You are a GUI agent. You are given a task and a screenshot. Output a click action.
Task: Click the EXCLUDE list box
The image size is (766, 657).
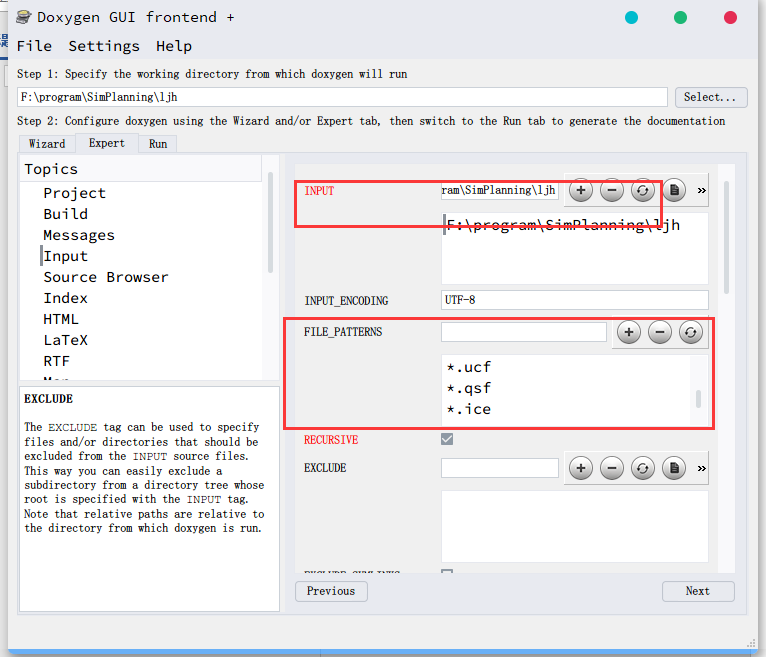click(574, 527)
